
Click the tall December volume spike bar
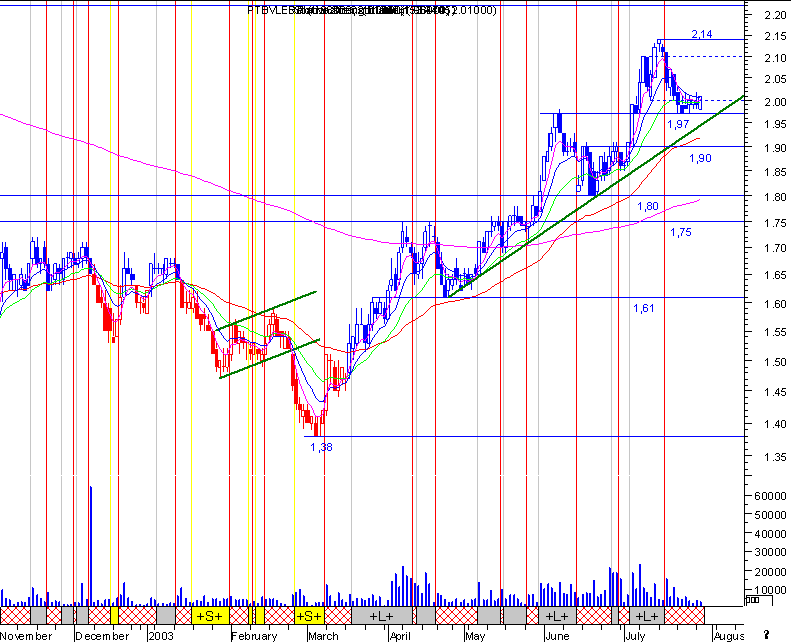point(91,546)
